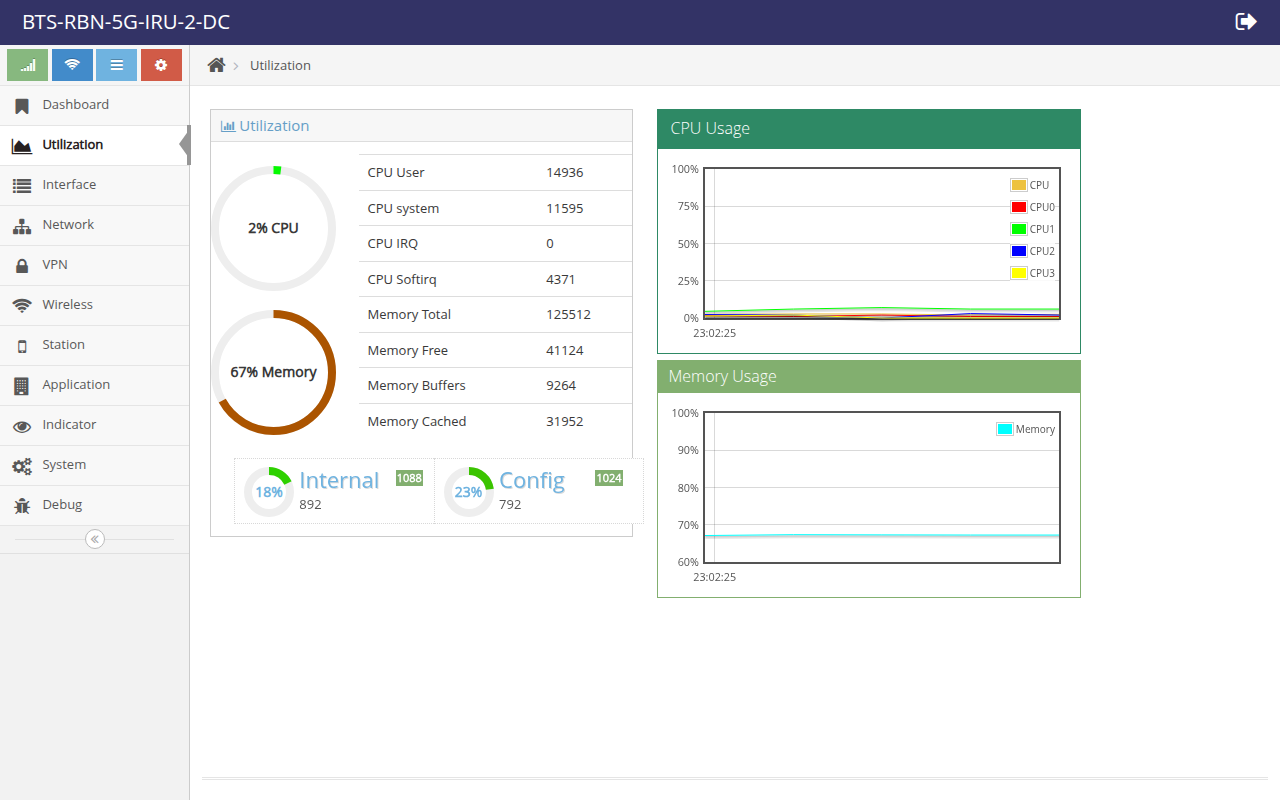Click the Application building icon
The image size is (1280, 800).
coord(22,386)
